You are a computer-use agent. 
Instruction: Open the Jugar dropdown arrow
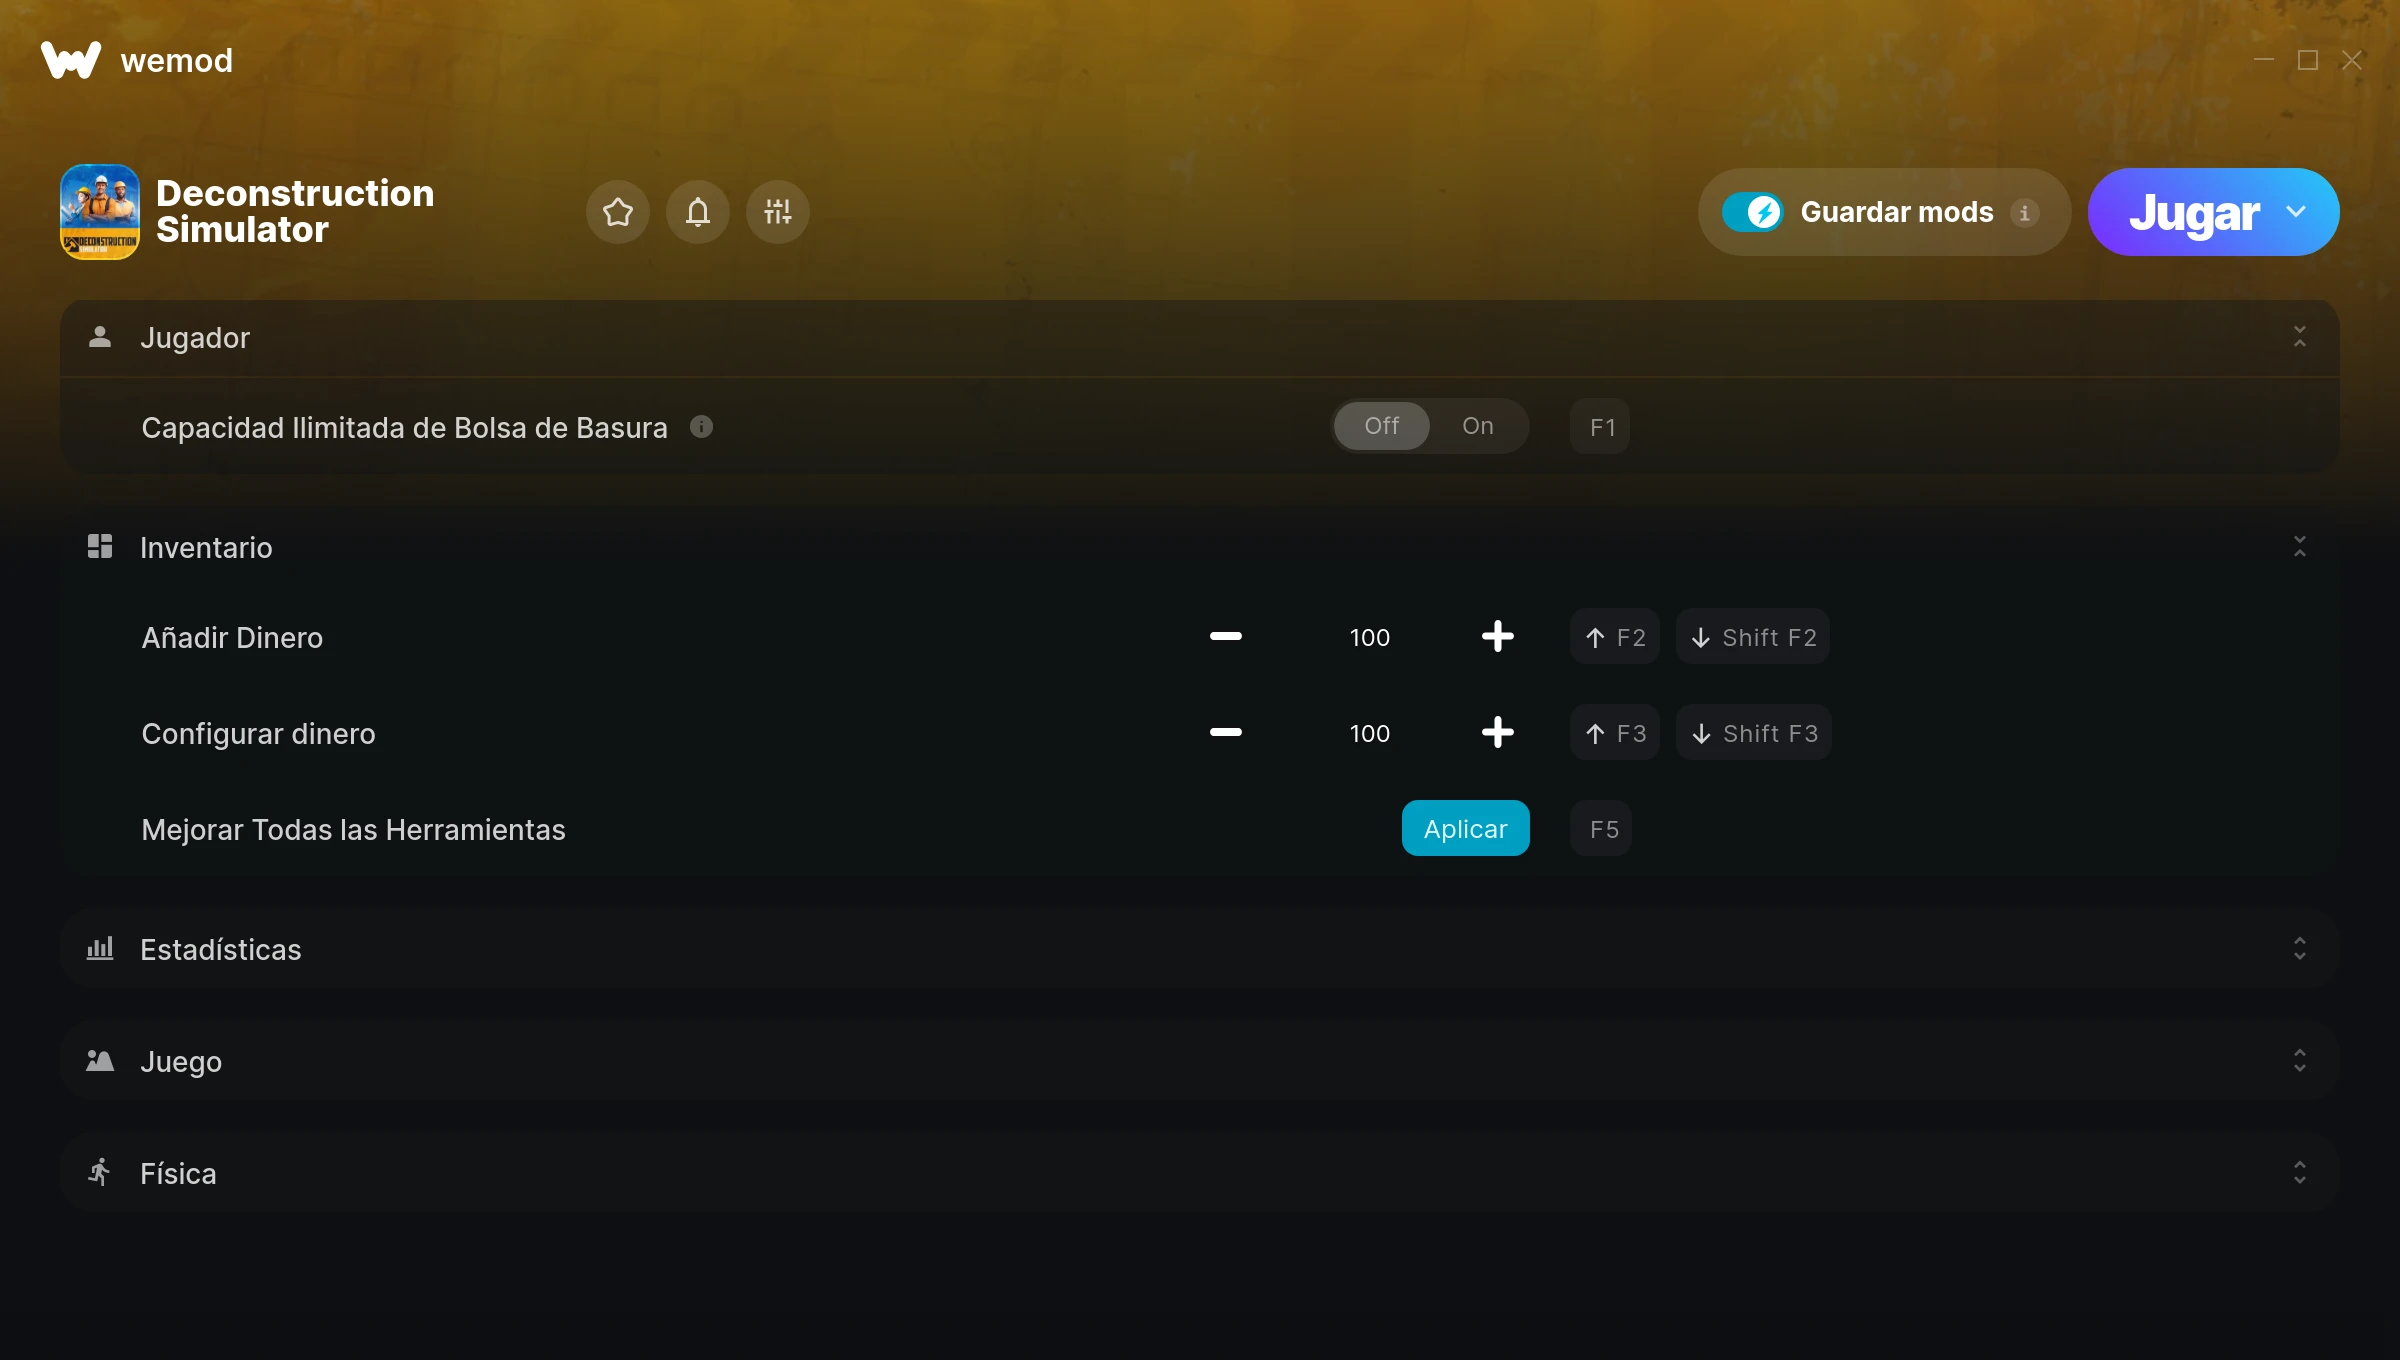(2296, 212)
